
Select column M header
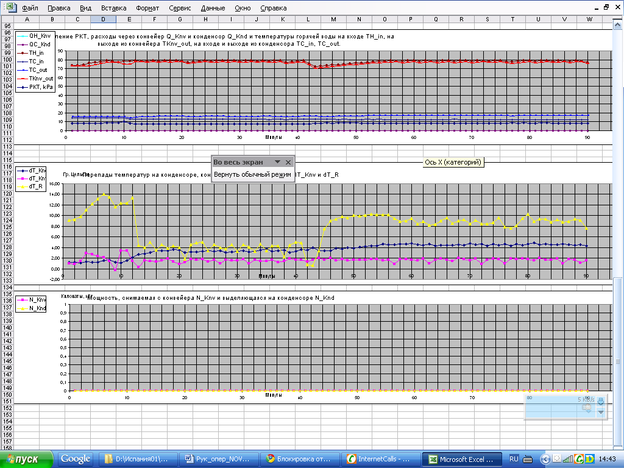pyautogui.click(x=333, y=19)
